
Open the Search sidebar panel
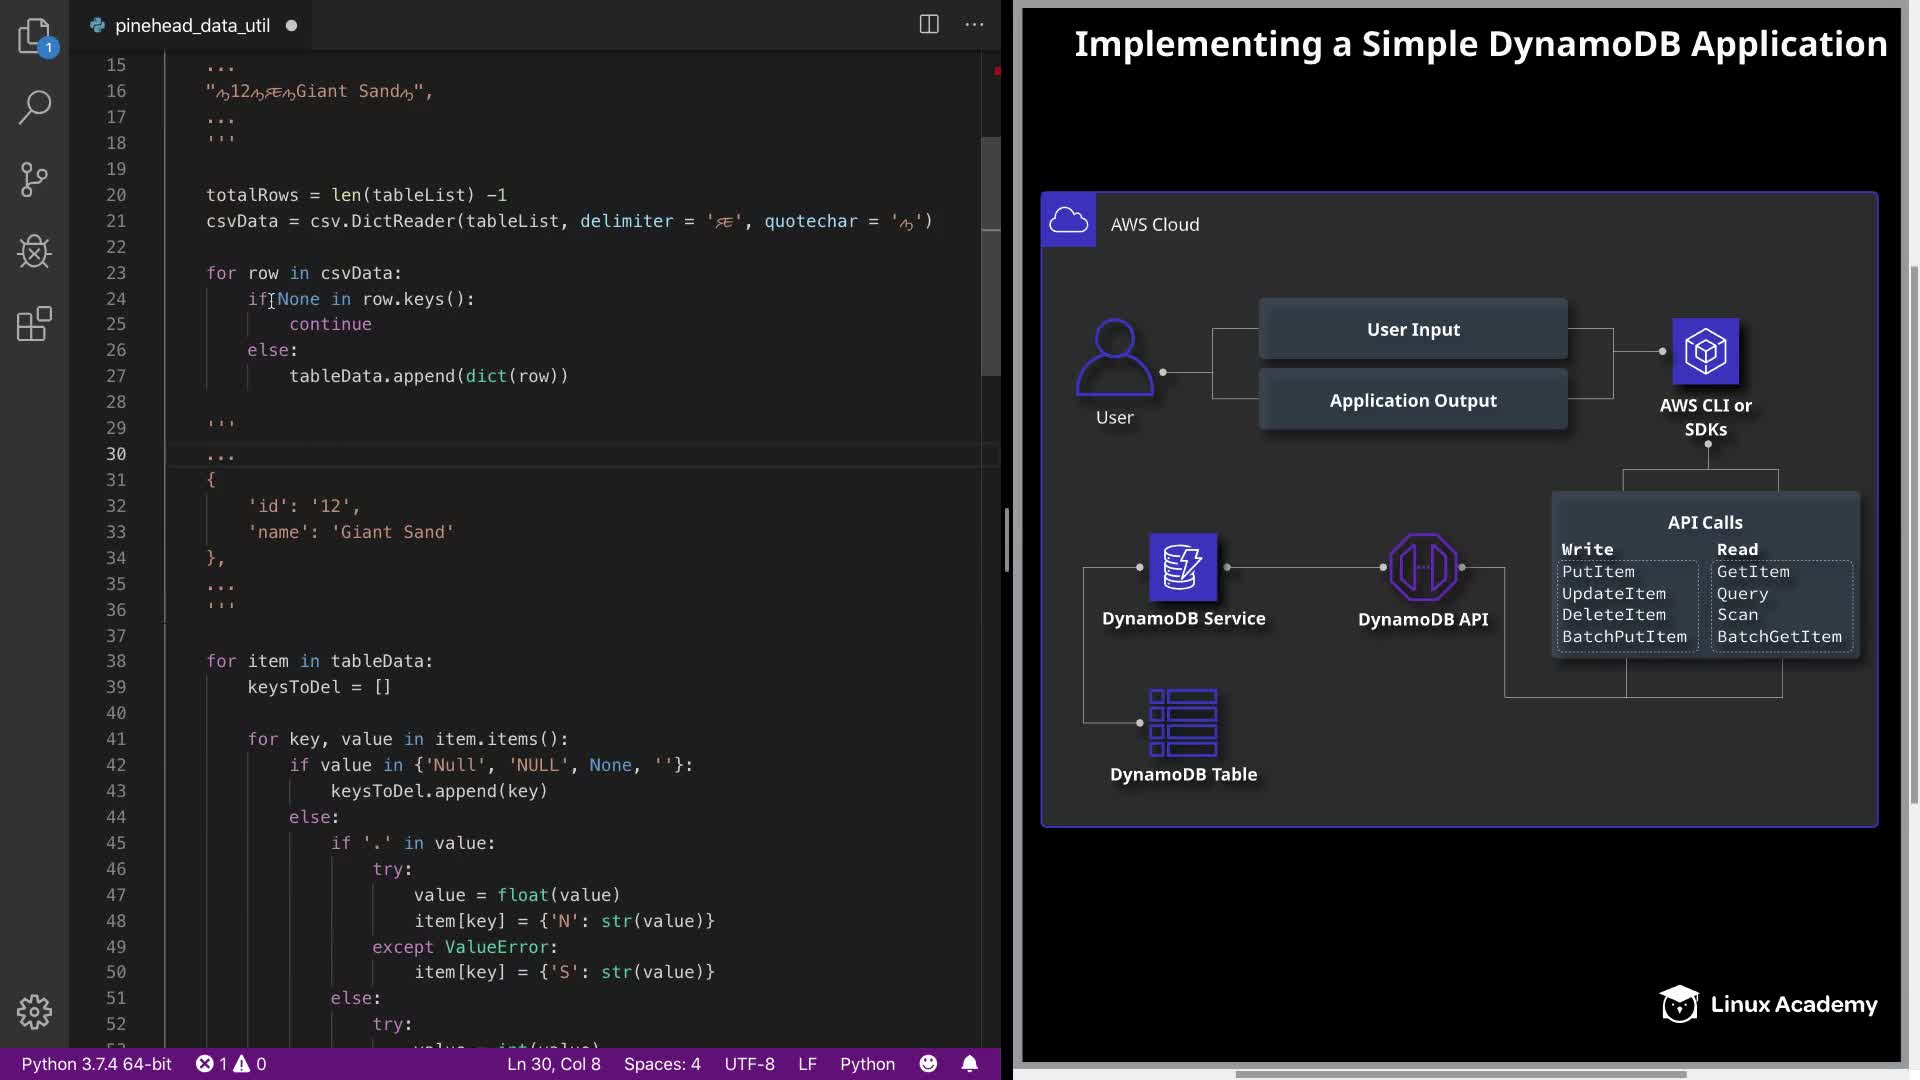(x=34, y=107)
